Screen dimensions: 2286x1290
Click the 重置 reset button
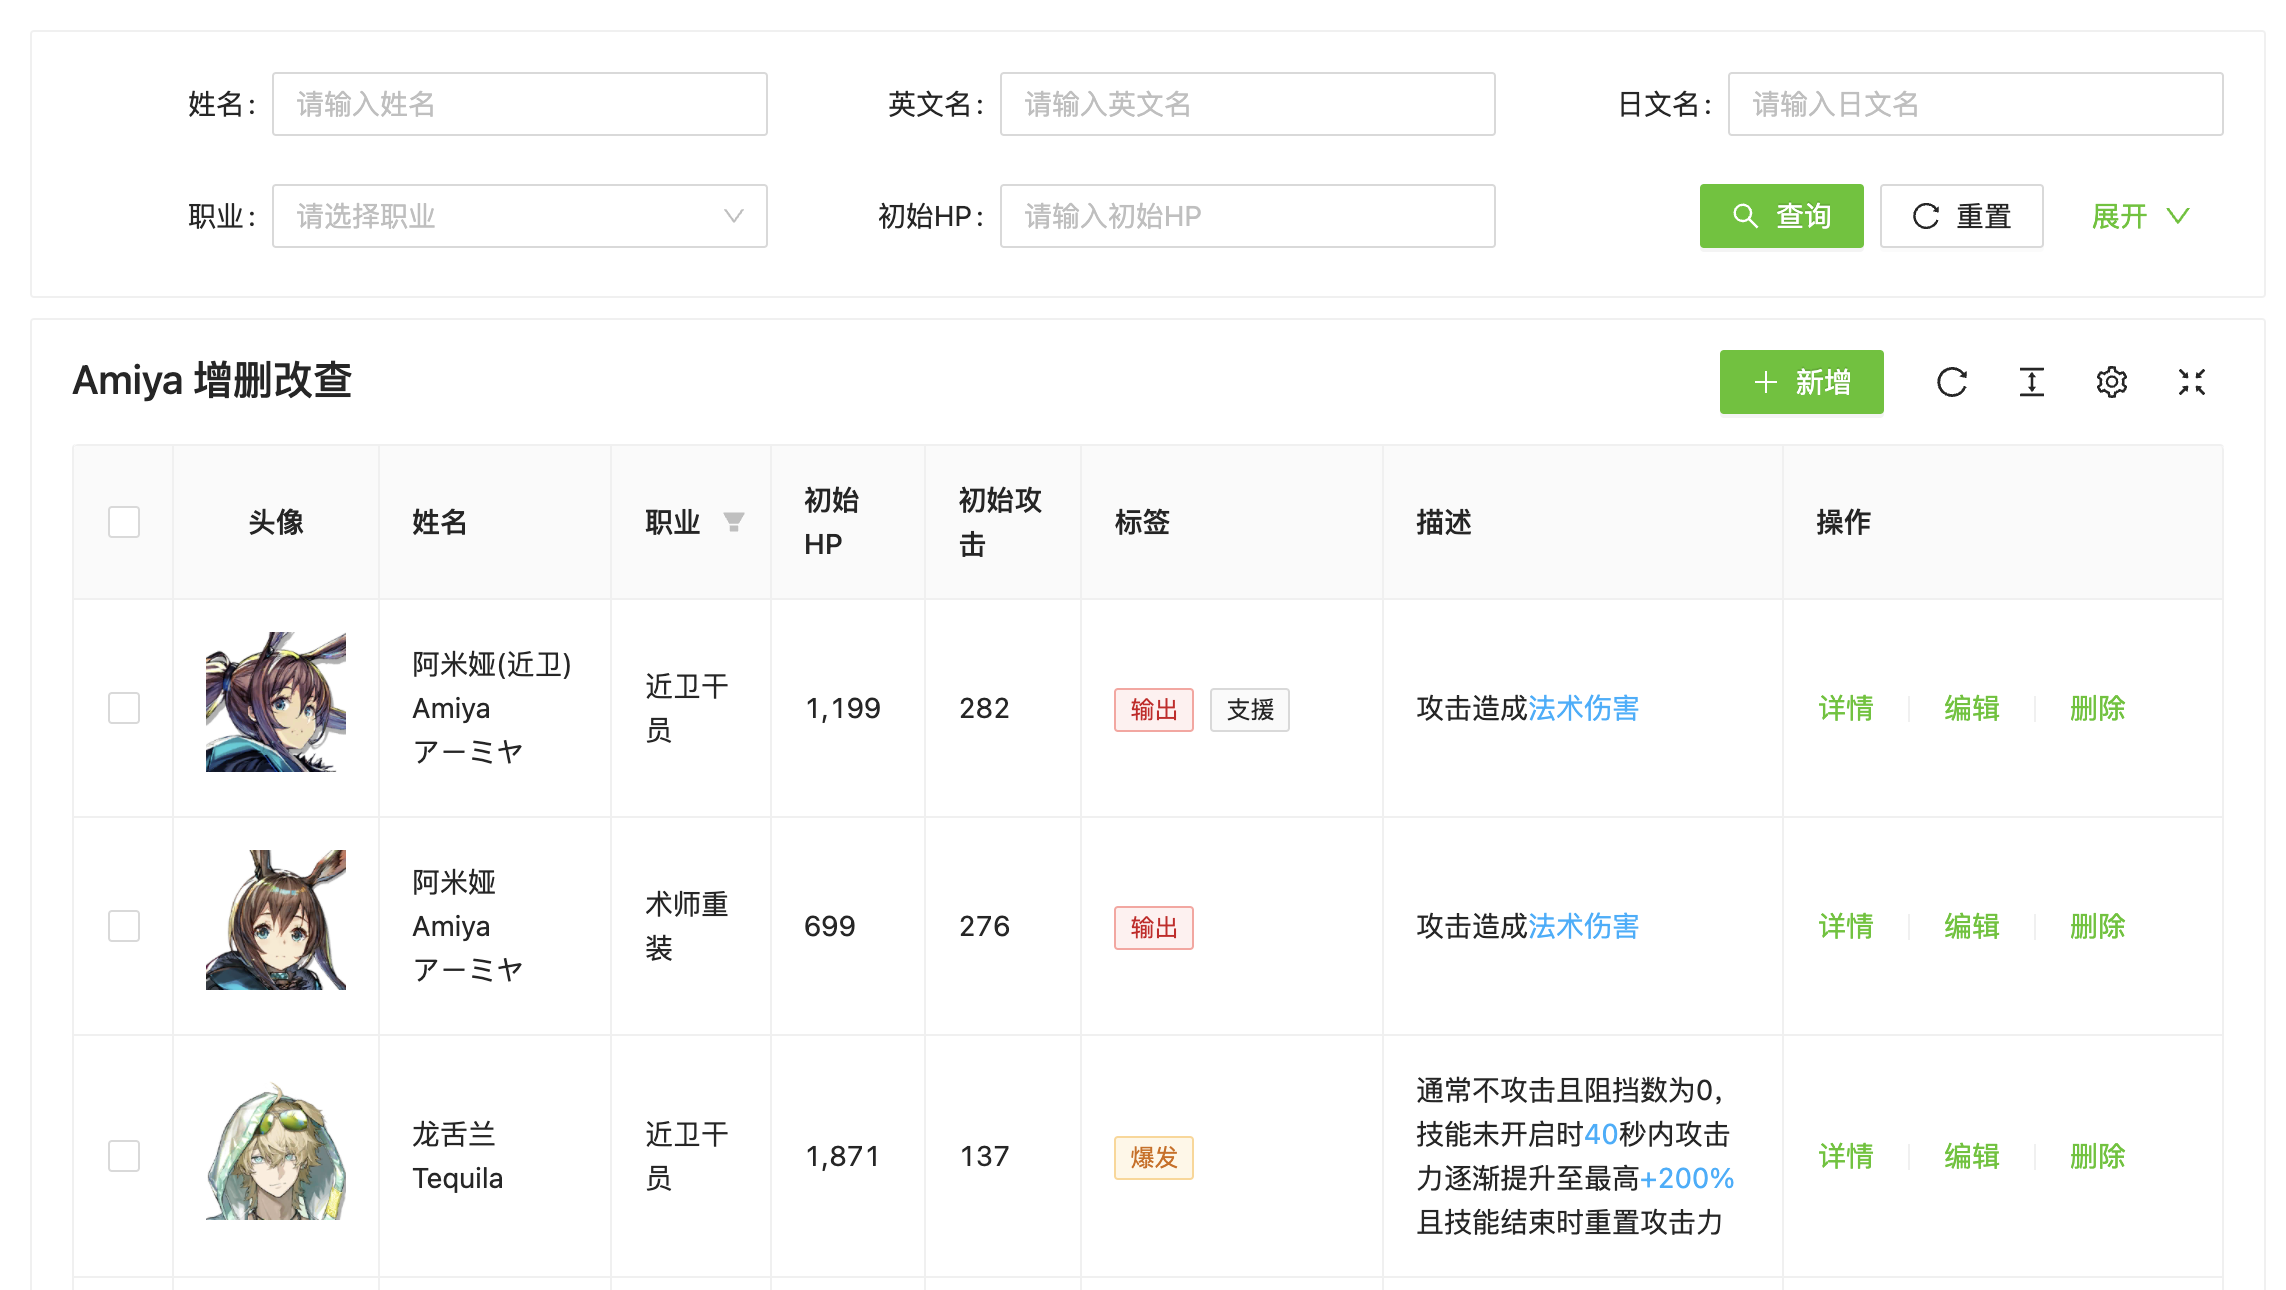pyautogui.click(x=1961, y=216)
